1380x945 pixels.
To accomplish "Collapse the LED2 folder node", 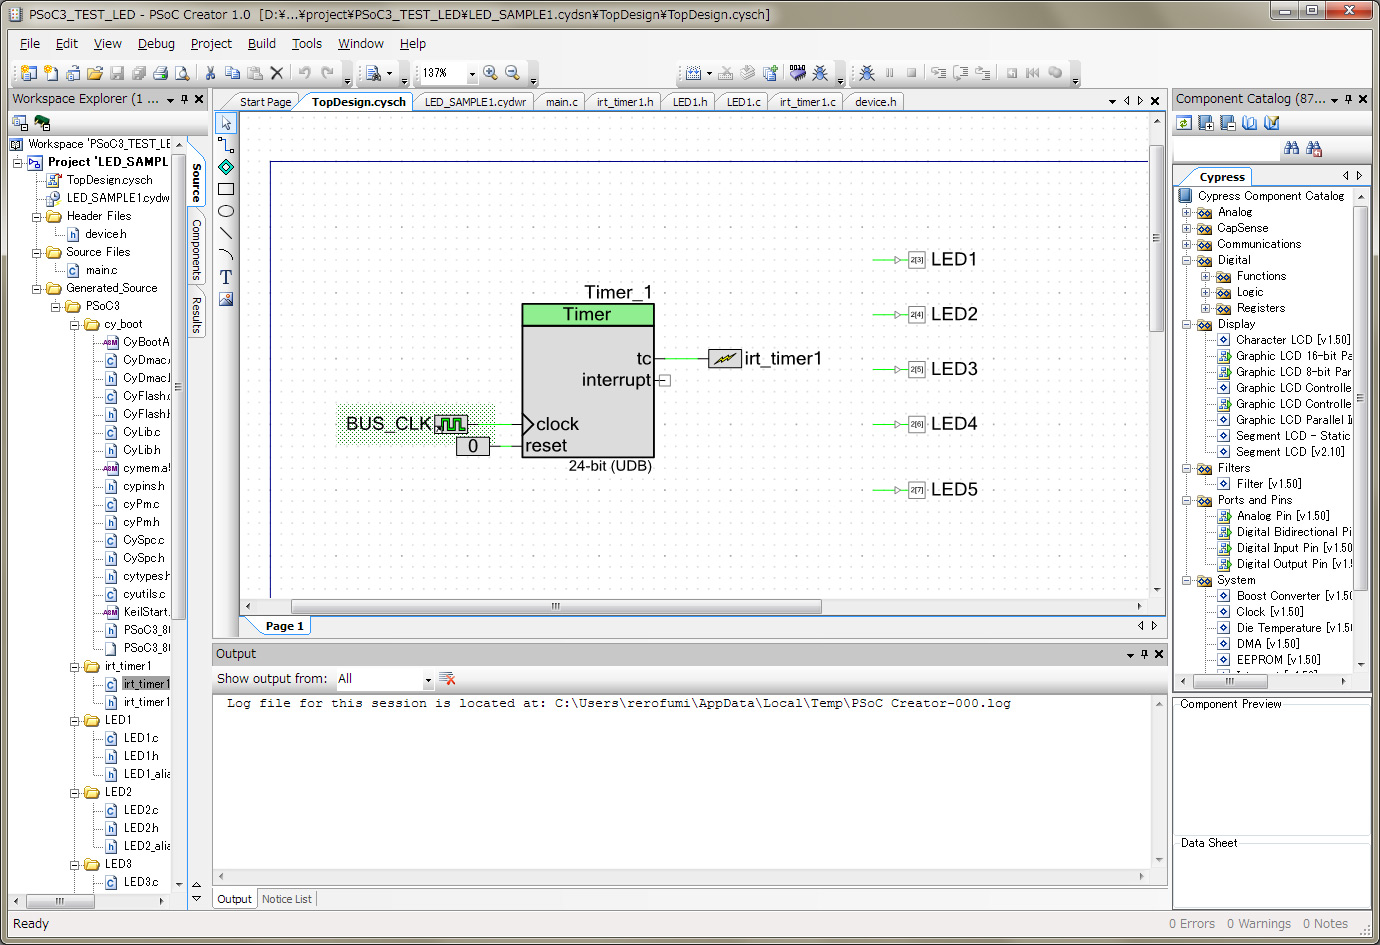I will click(x=75, y=792).
